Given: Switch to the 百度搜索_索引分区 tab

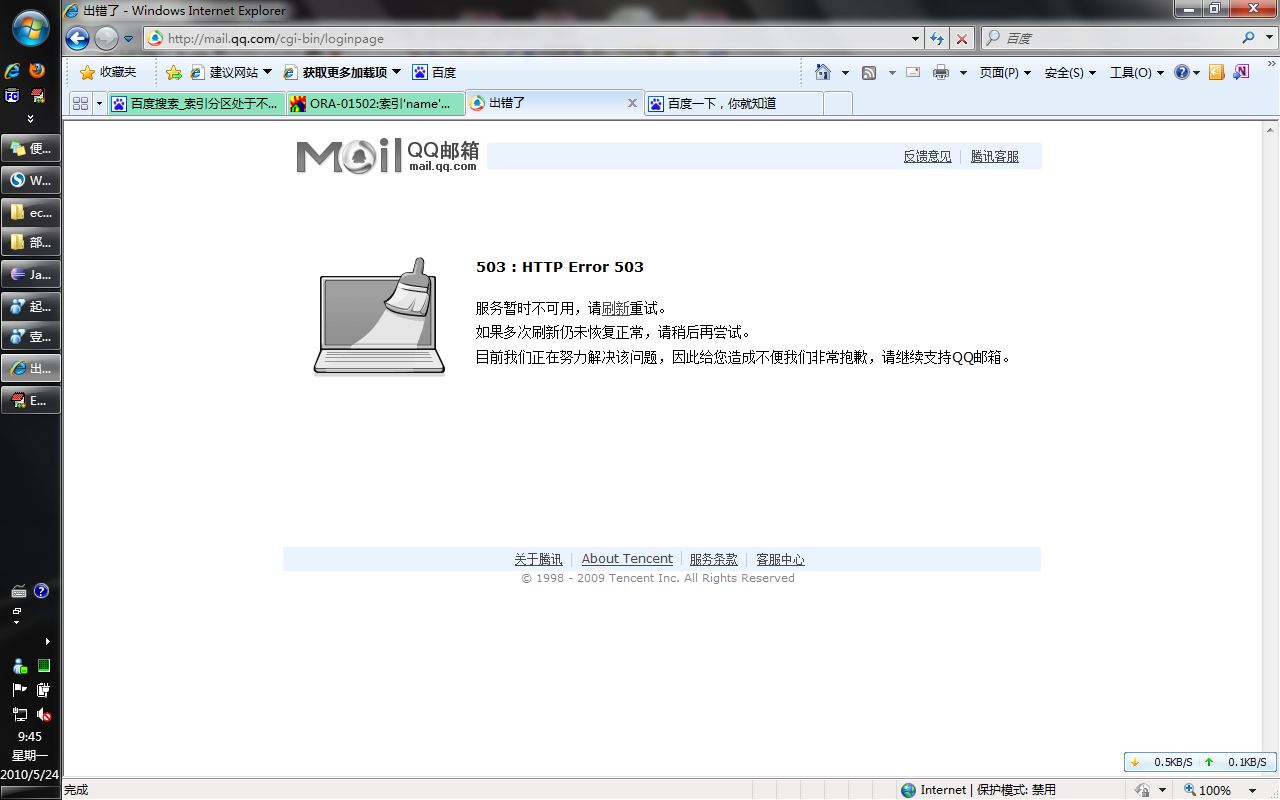Looking at the screenshot, I should 196,103.
